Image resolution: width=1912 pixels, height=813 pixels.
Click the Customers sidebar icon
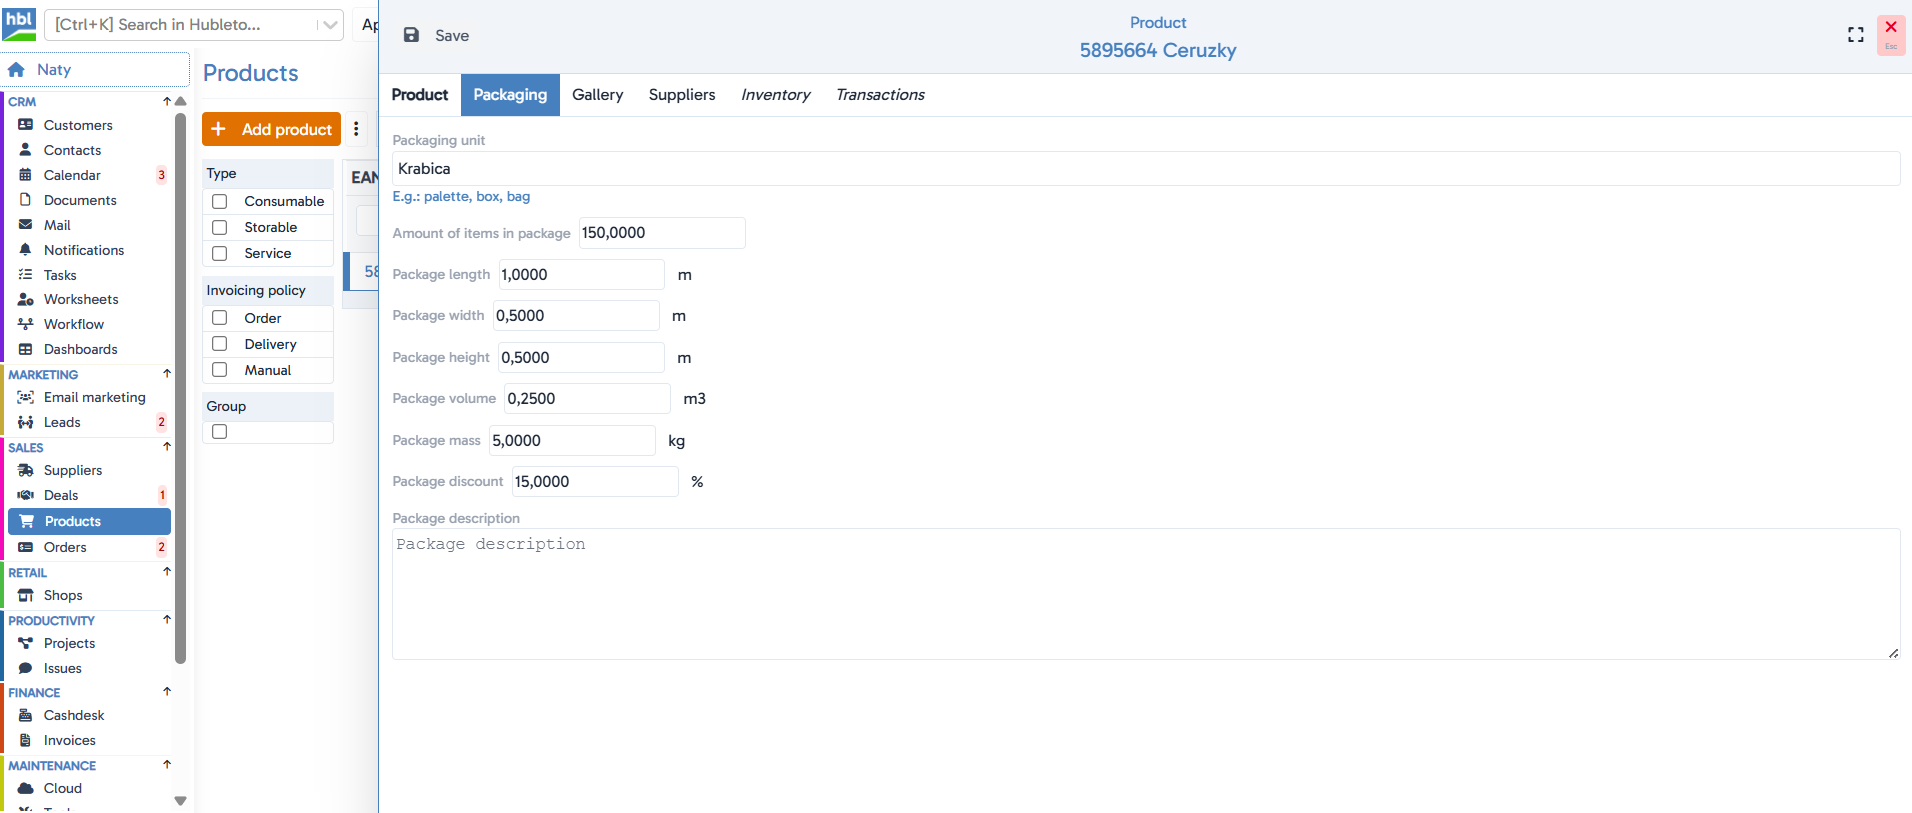[26, 125]
